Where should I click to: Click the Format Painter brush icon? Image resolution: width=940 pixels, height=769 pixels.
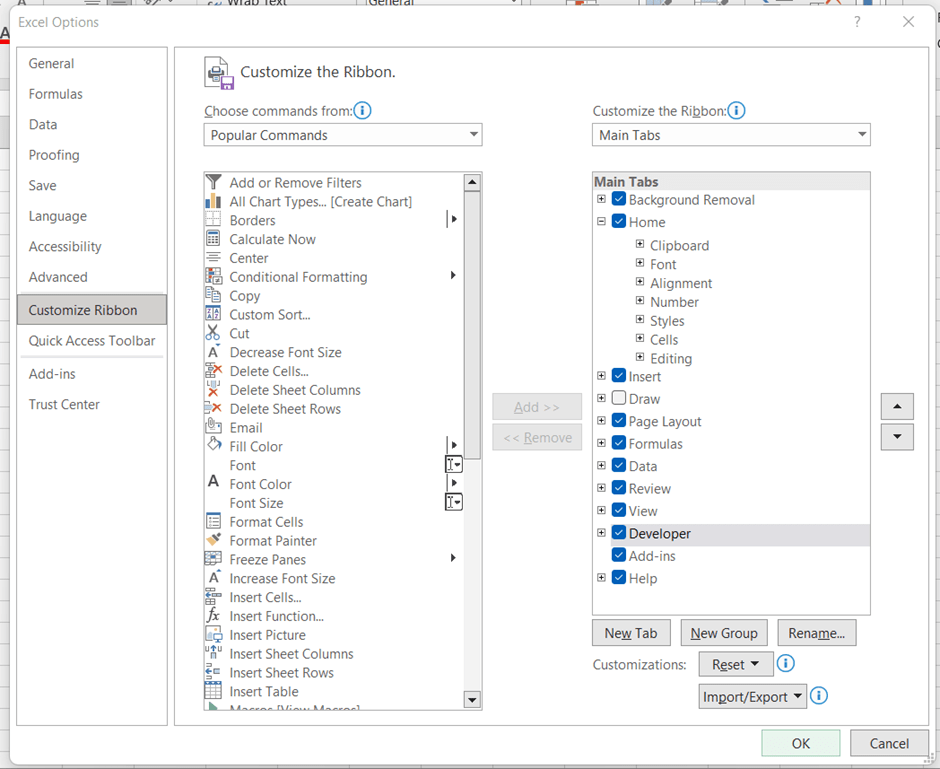point(213,539)
